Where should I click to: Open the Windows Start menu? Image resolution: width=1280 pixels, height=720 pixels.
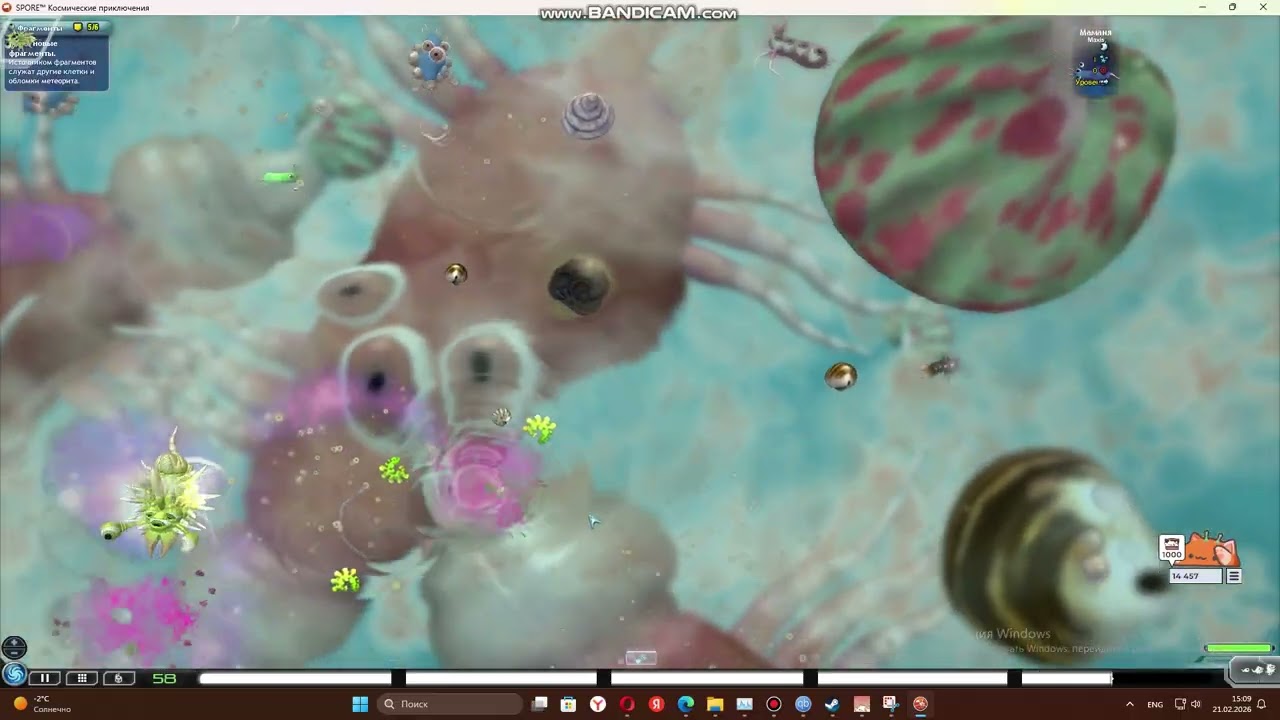(x=360, y=704)
